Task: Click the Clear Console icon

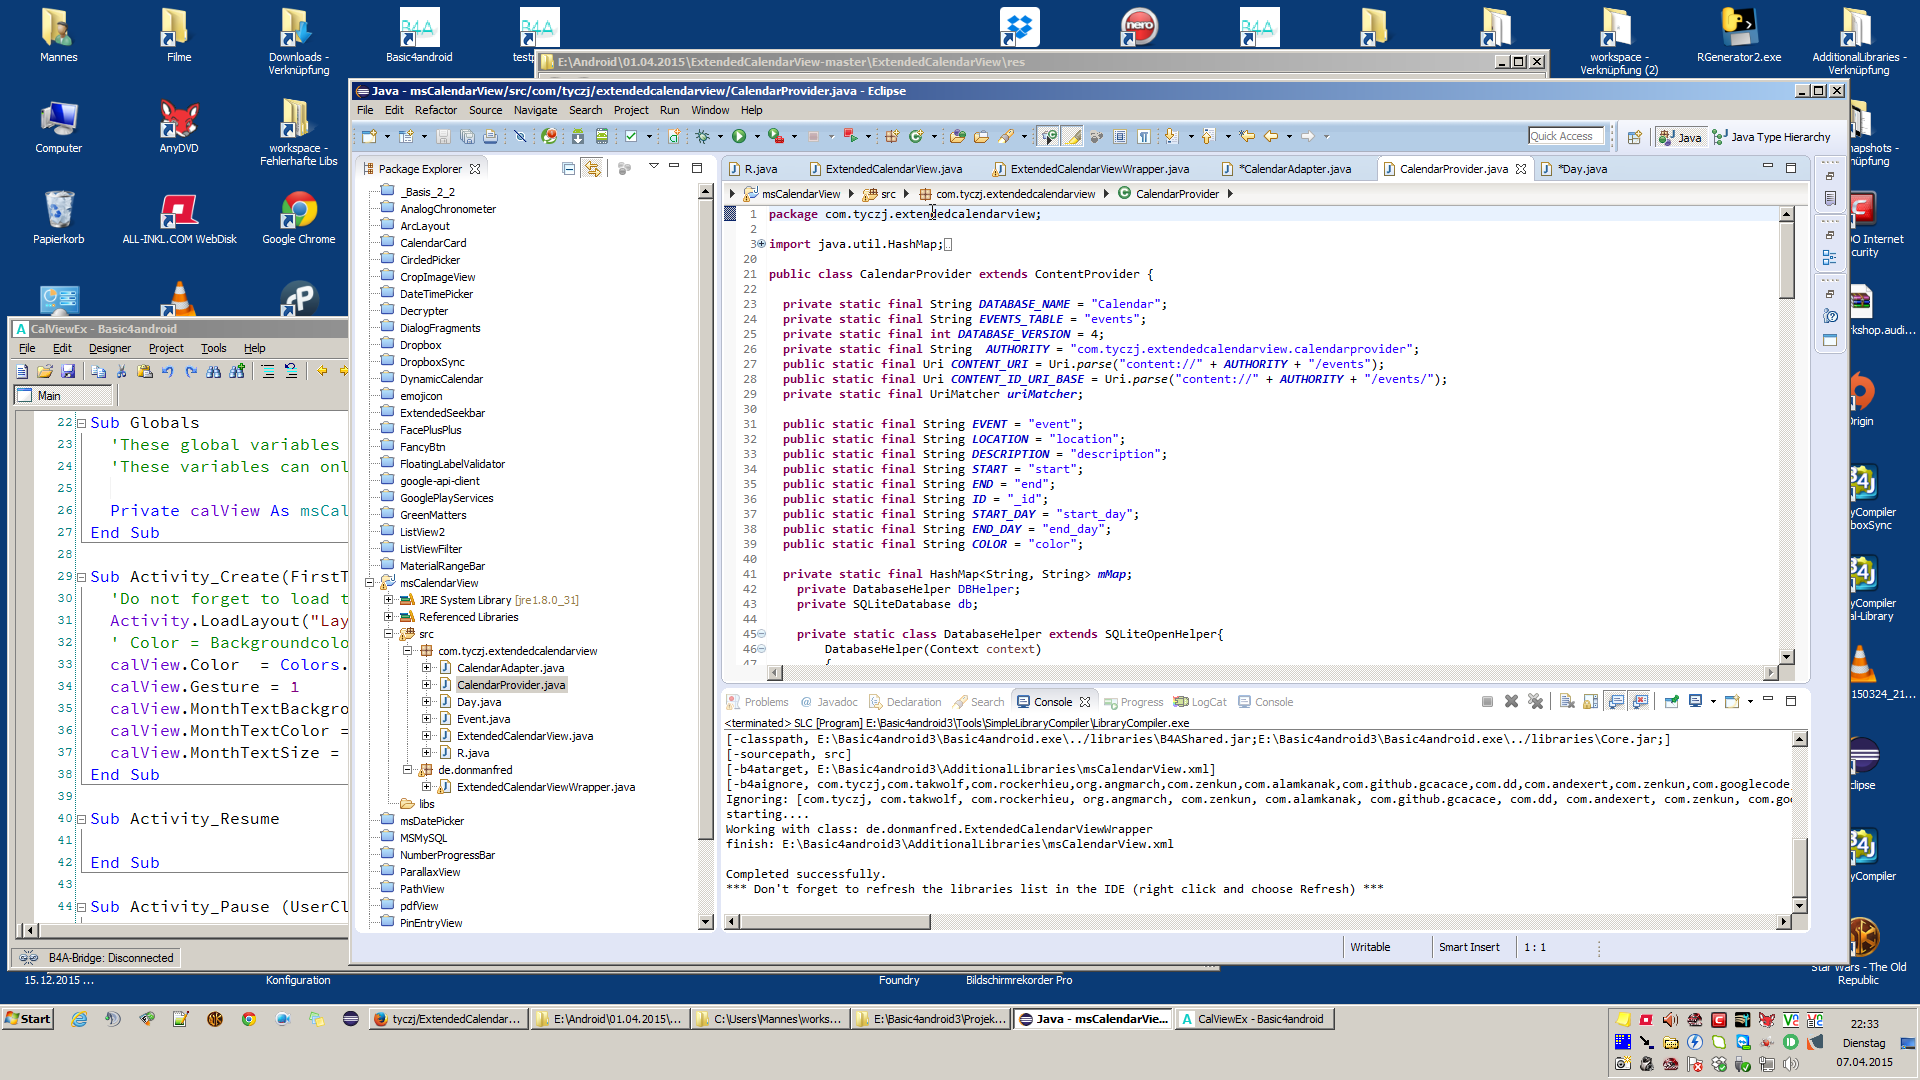Action: click(1567, 702)
